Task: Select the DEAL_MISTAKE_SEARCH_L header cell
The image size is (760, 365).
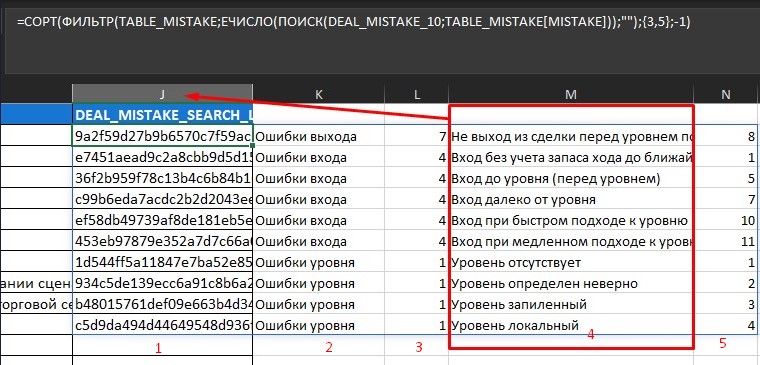Action: click(162, 114)
